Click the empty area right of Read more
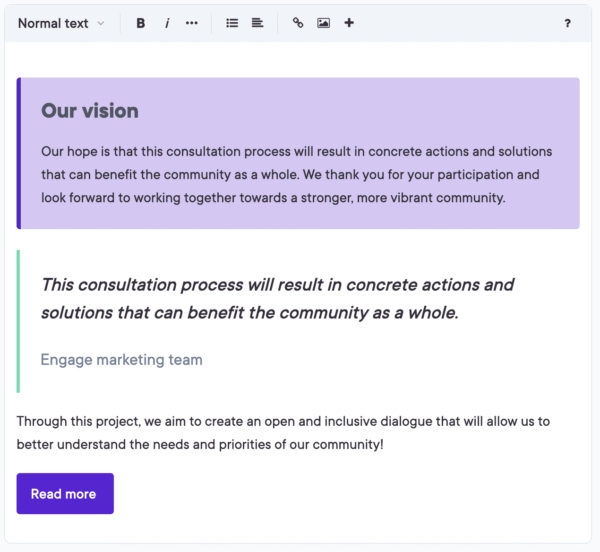This screenshot has height=552, width=600. pos(350,494)
